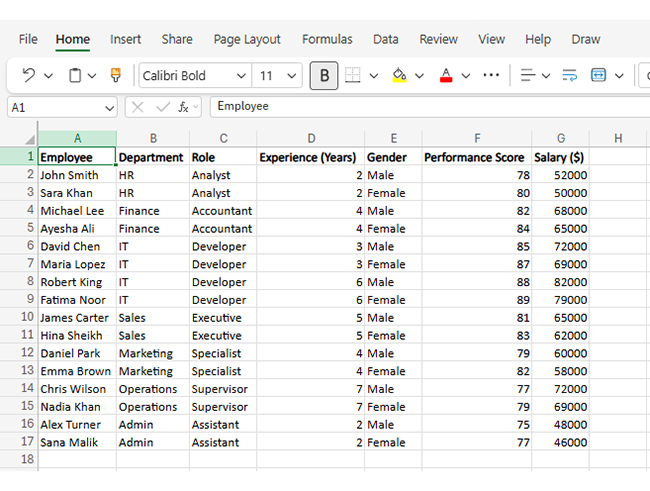Click Daniel Park's Specialist role cell
The height and width of the screenshot is (491, 650).
click(x=223, y=354)
